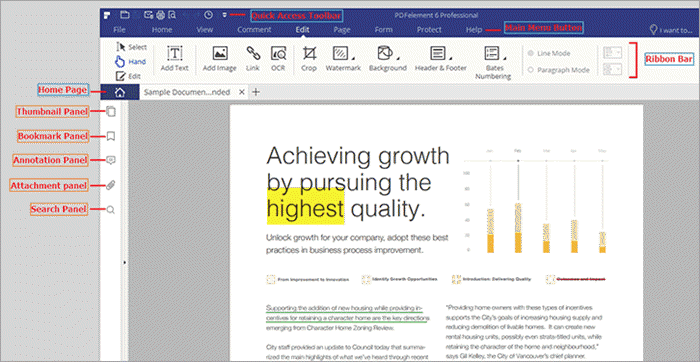Click the PDFelement logo icon

click(106, 15)
